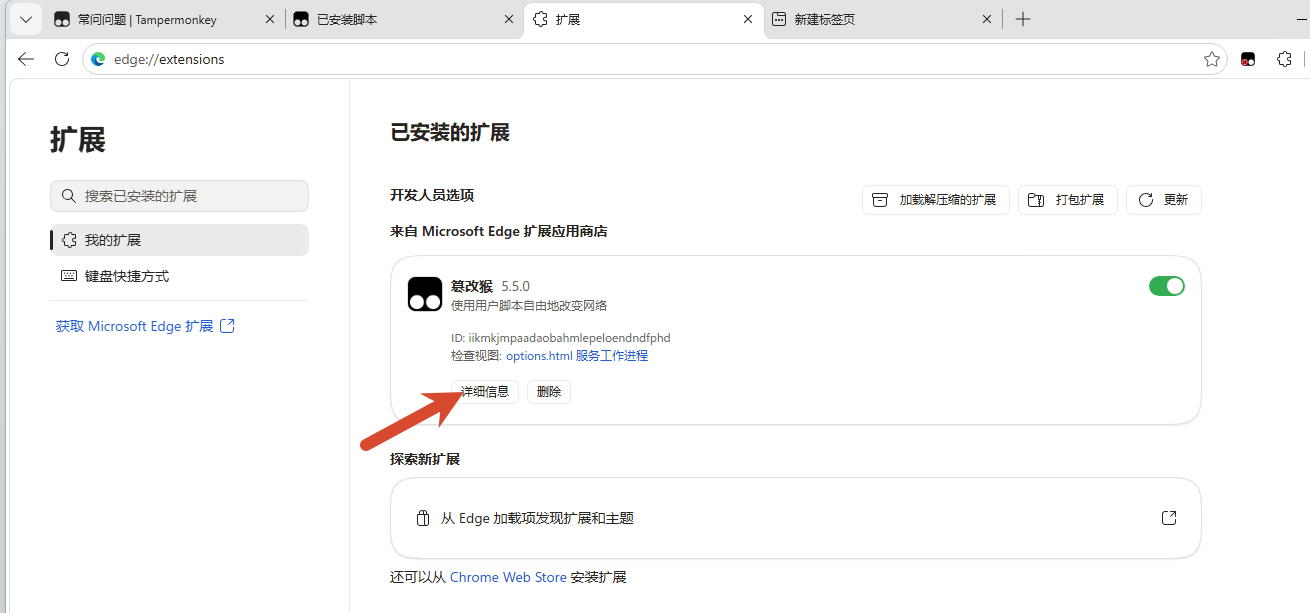
Task: Open a new tab with the plus icon
Action: coord(1023,19)
